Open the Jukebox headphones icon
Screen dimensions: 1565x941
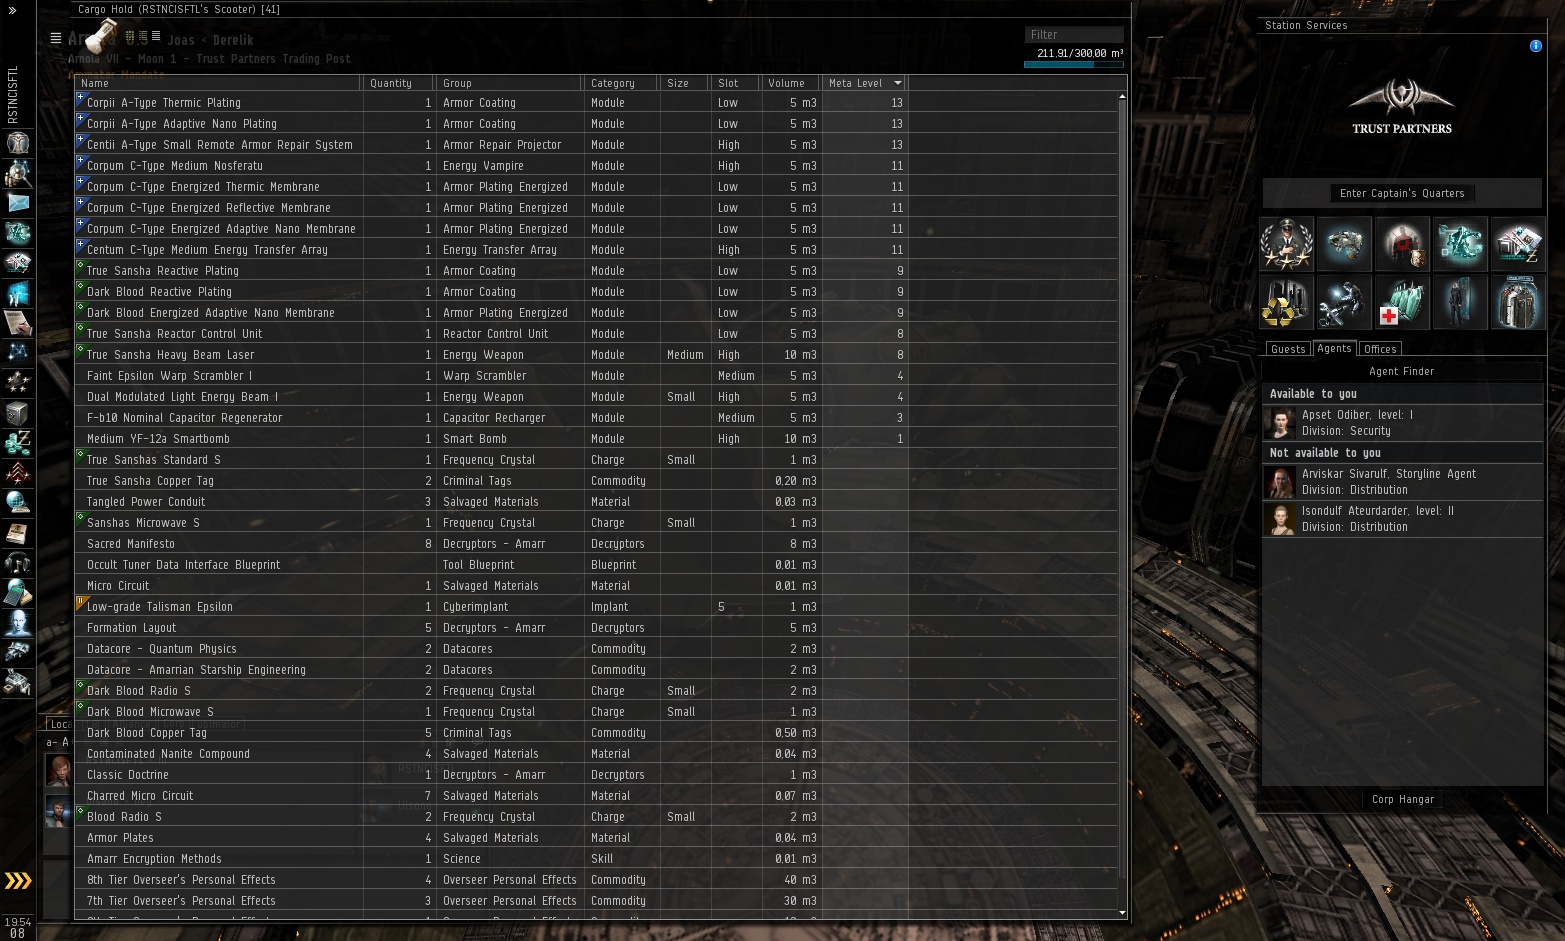click(18, 562)
